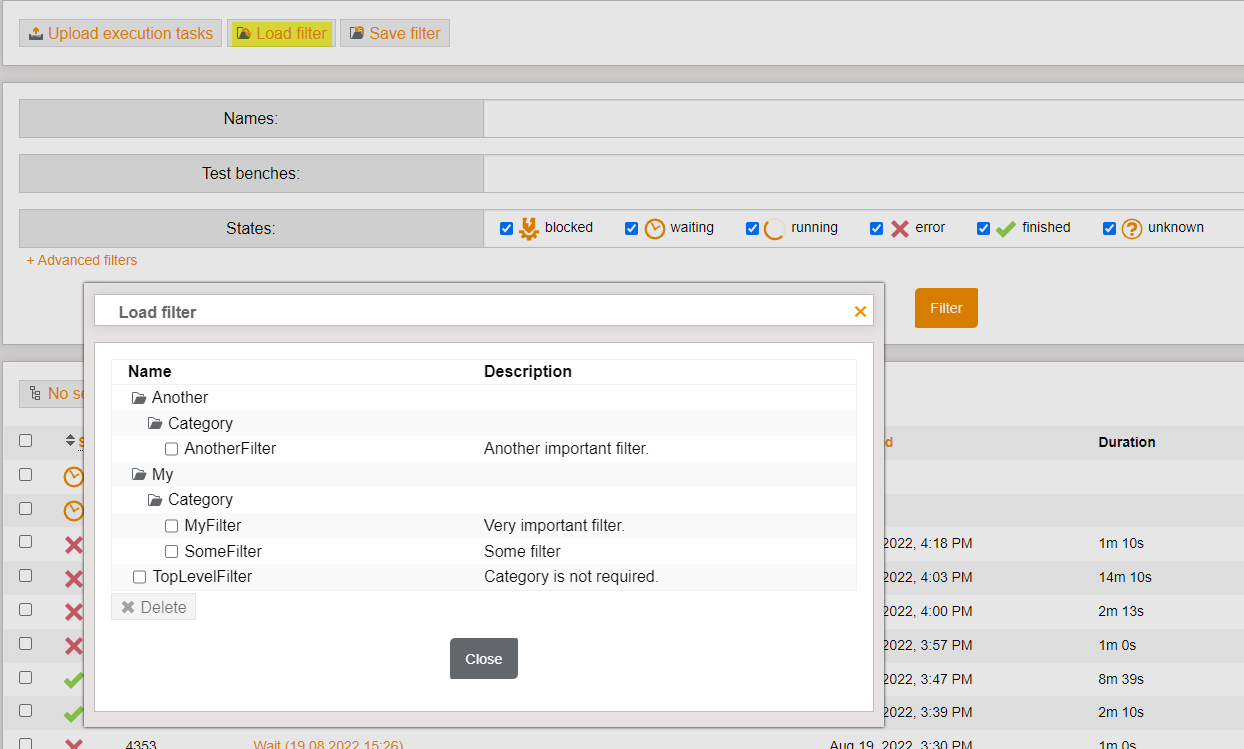Click the waiting clock icon in the States row
1244x749 pixels.
(x=655, y=228)
